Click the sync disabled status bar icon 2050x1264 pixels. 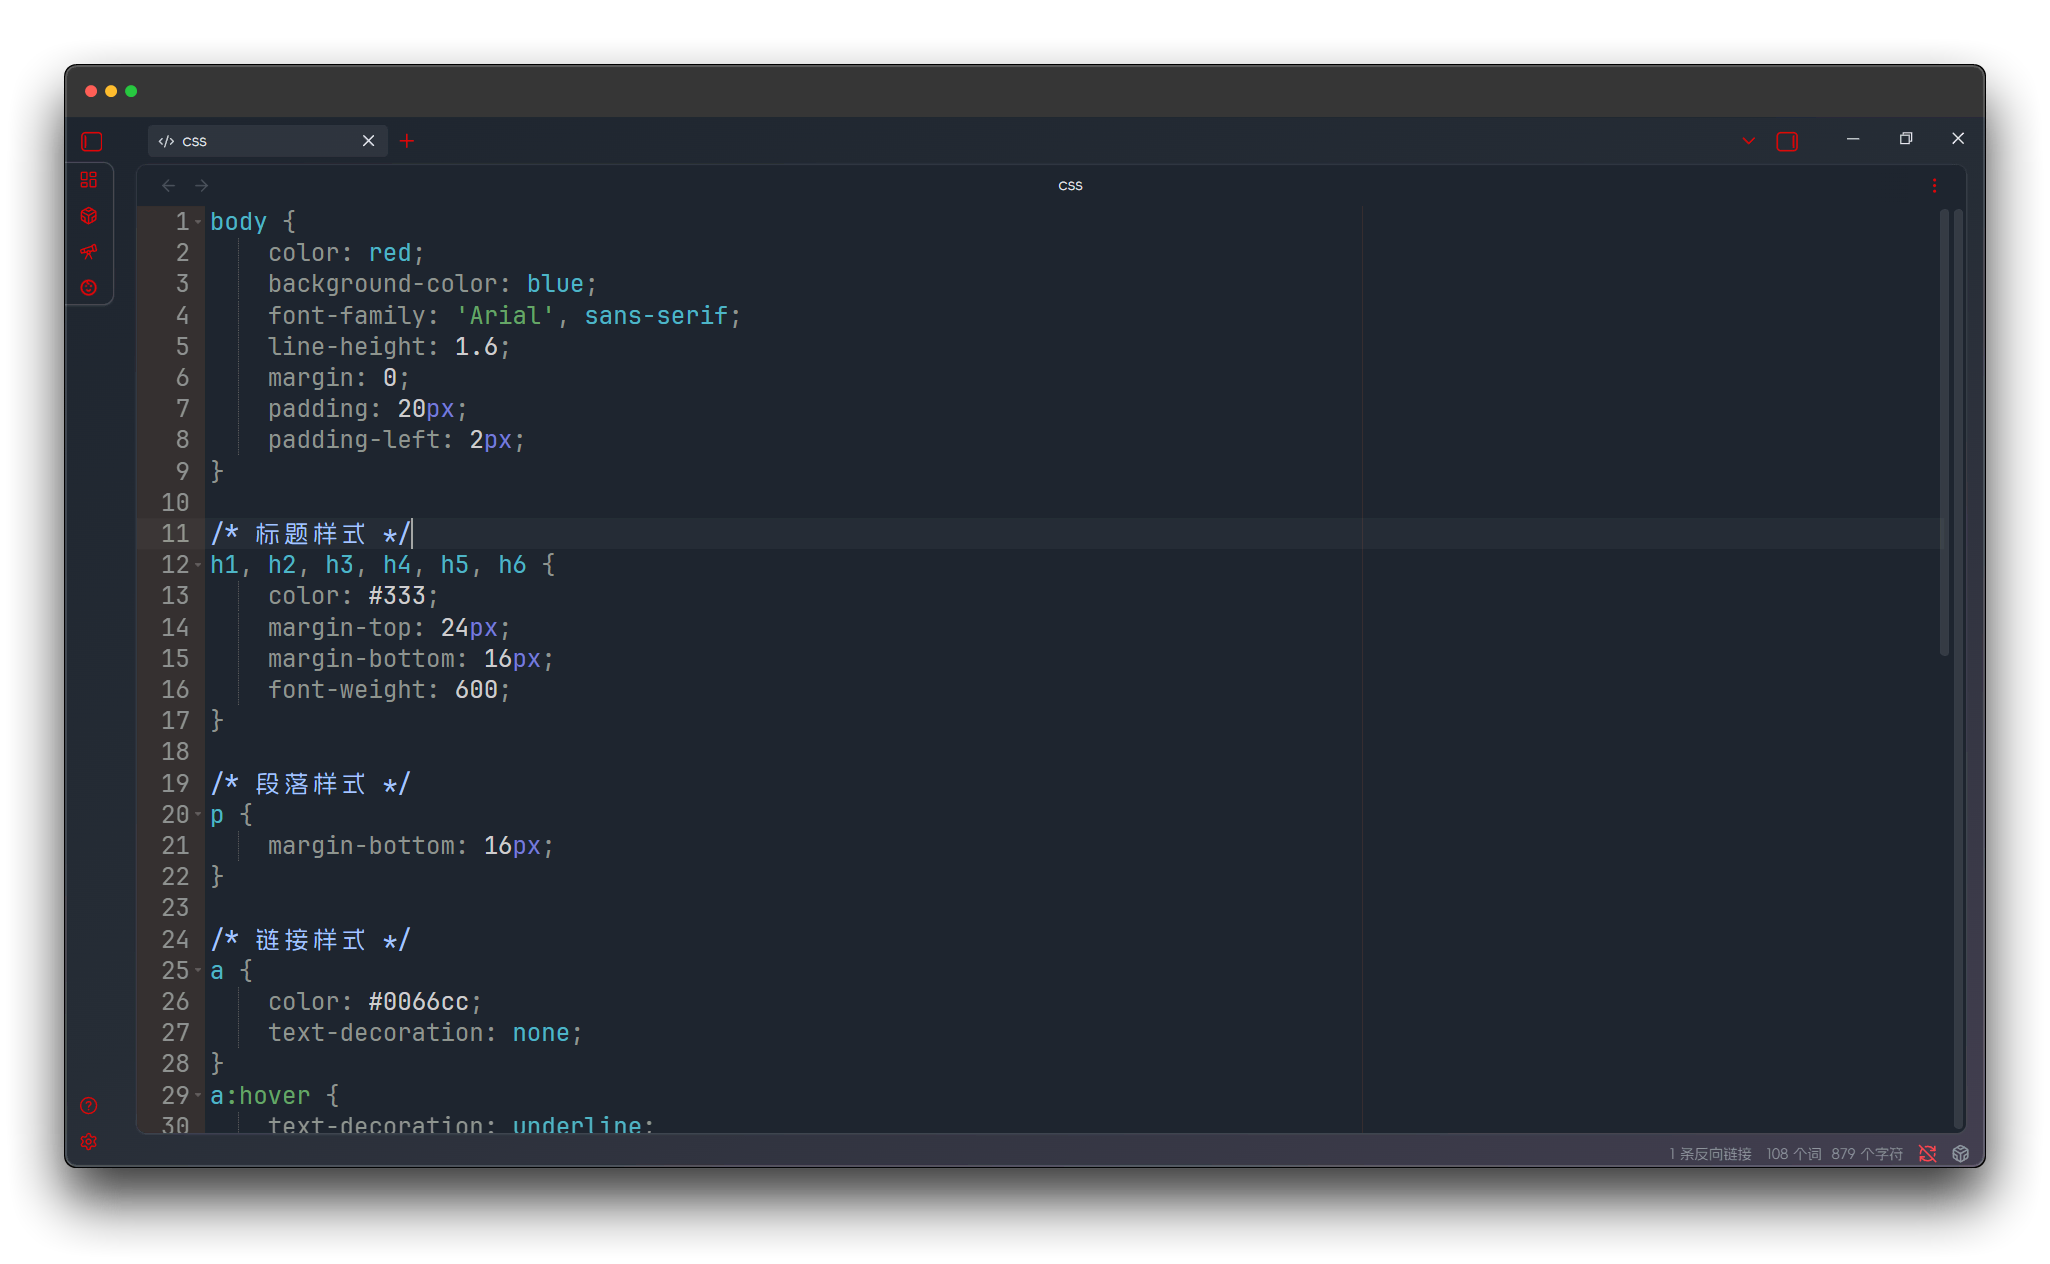coord(1927,1154)
